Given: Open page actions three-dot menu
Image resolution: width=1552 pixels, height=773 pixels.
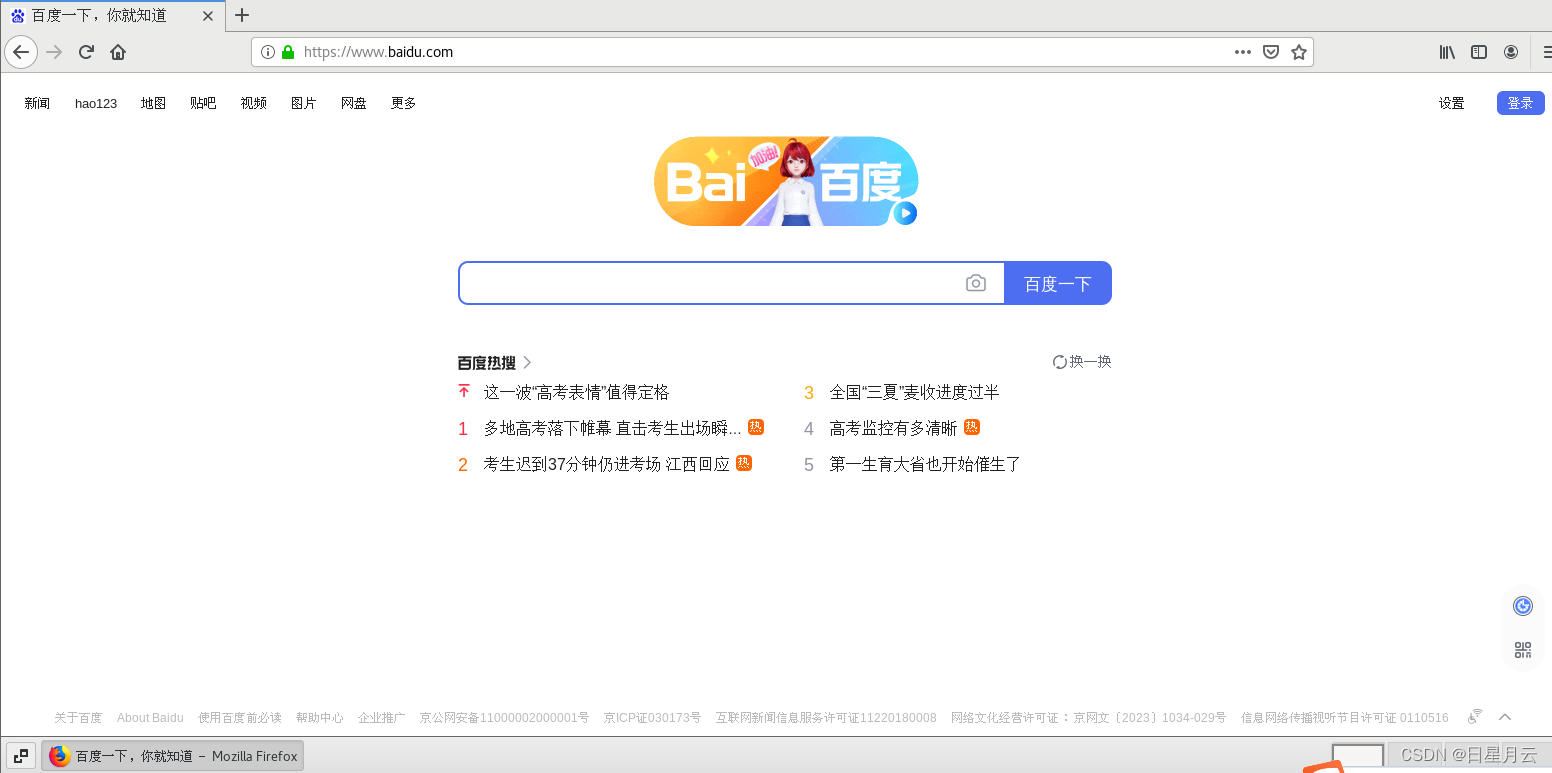Looking at the screenshot, I should 1243,52.
